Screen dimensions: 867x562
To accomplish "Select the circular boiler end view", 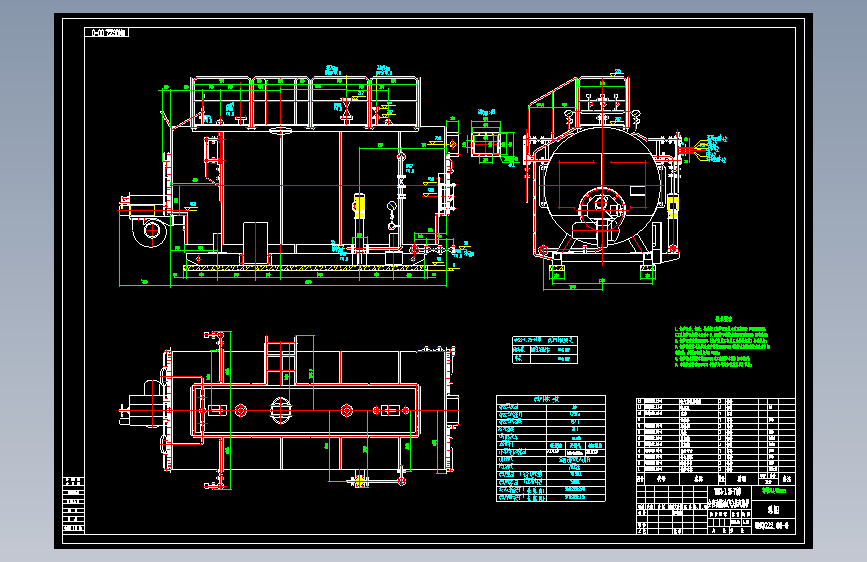I will (603, 183).
